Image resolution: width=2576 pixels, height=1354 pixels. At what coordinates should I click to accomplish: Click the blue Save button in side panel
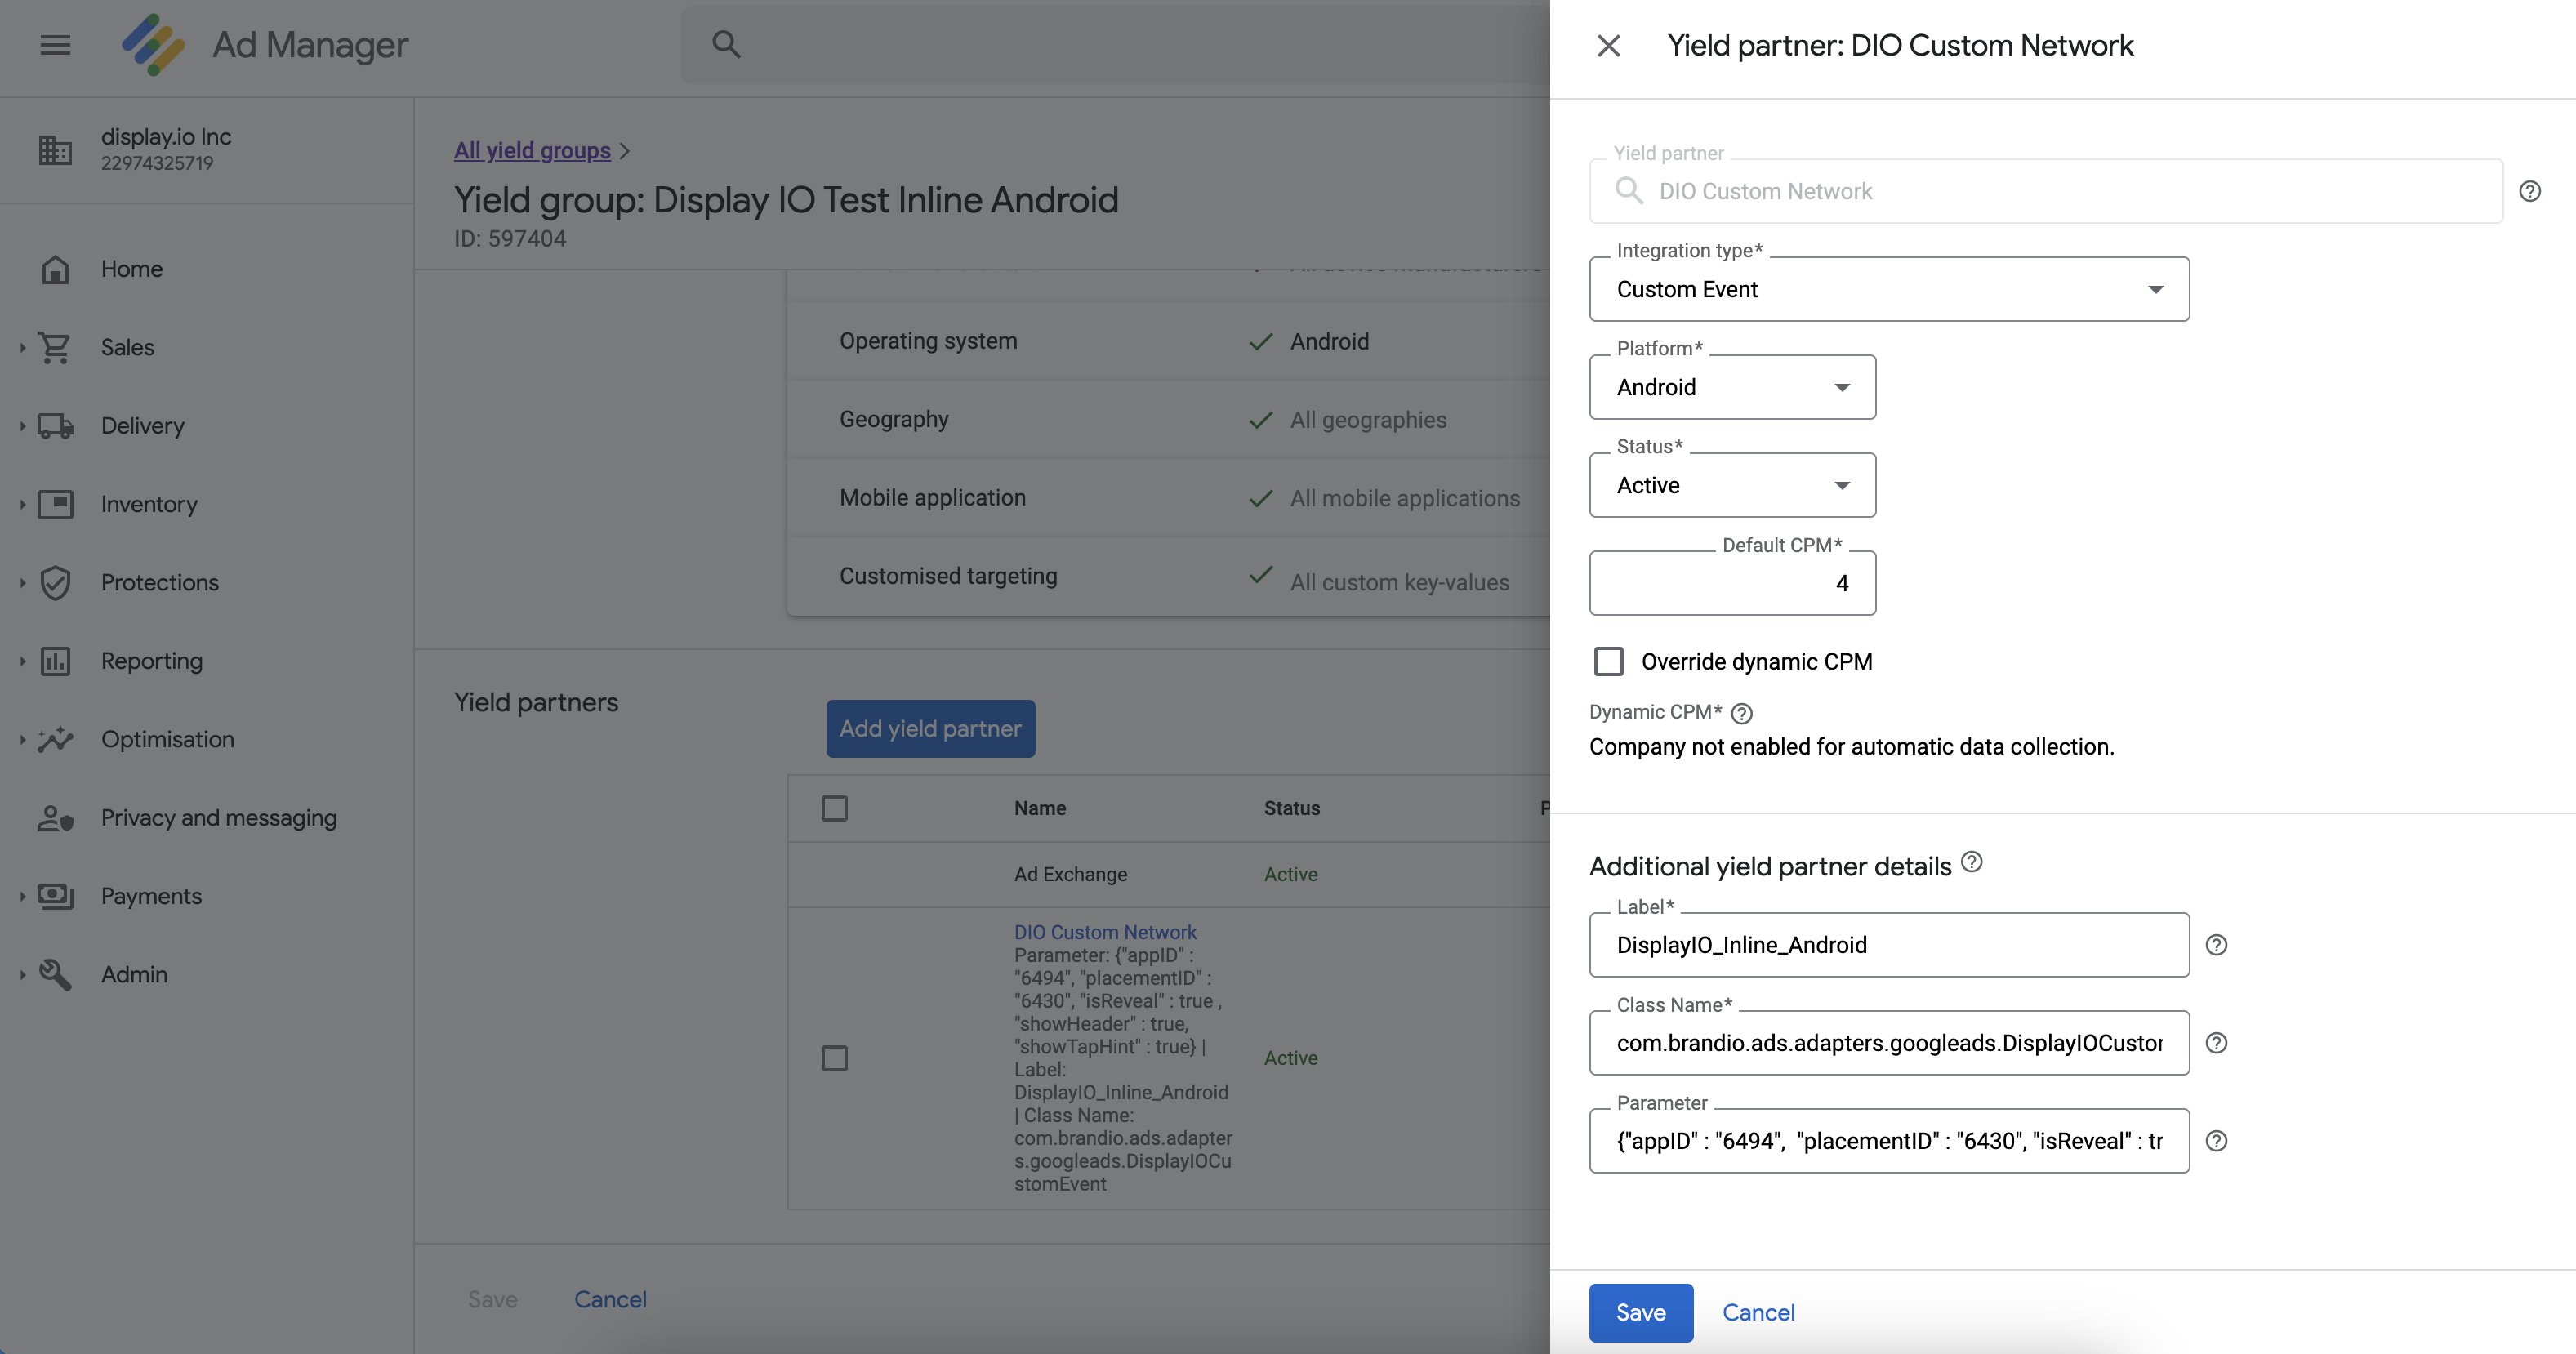point(1641,1312)
